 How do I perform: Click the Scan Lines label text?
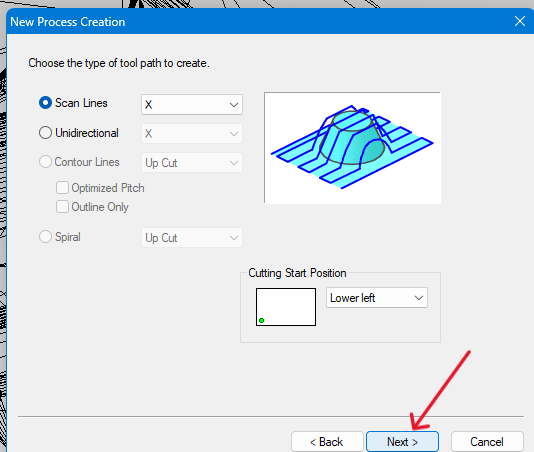[x=81, y=103]
